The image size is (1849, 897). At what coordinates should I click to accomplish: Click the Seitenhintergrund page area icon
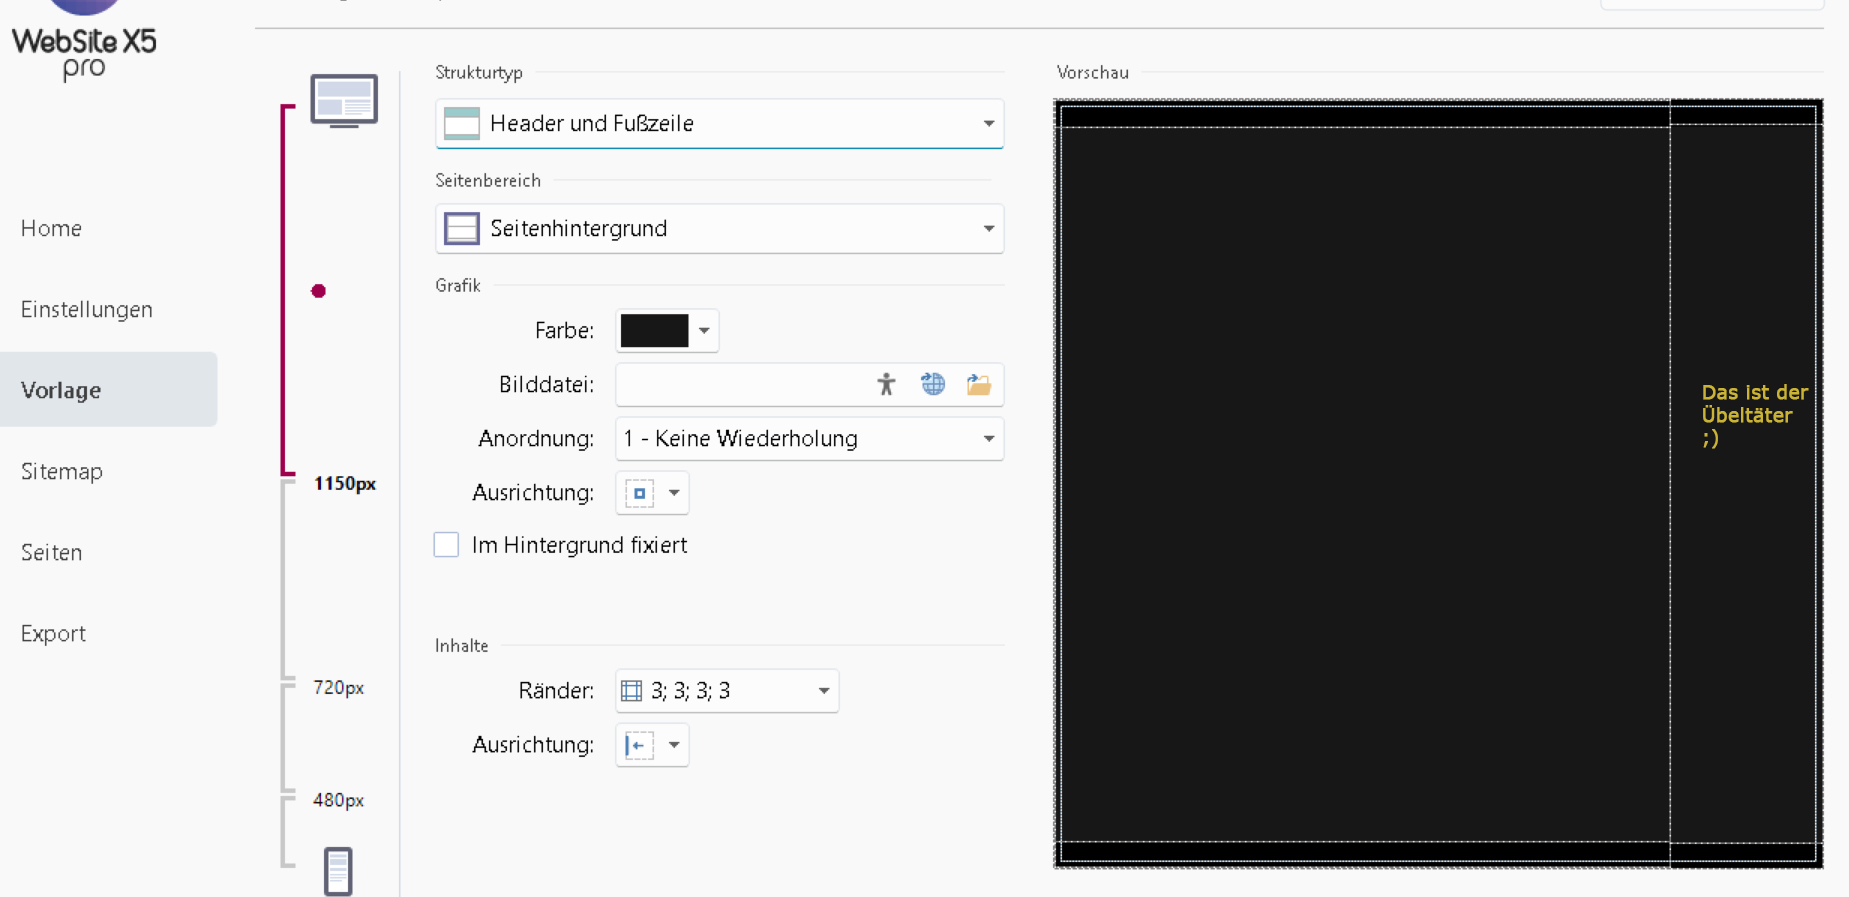click(x=462, y=229)
